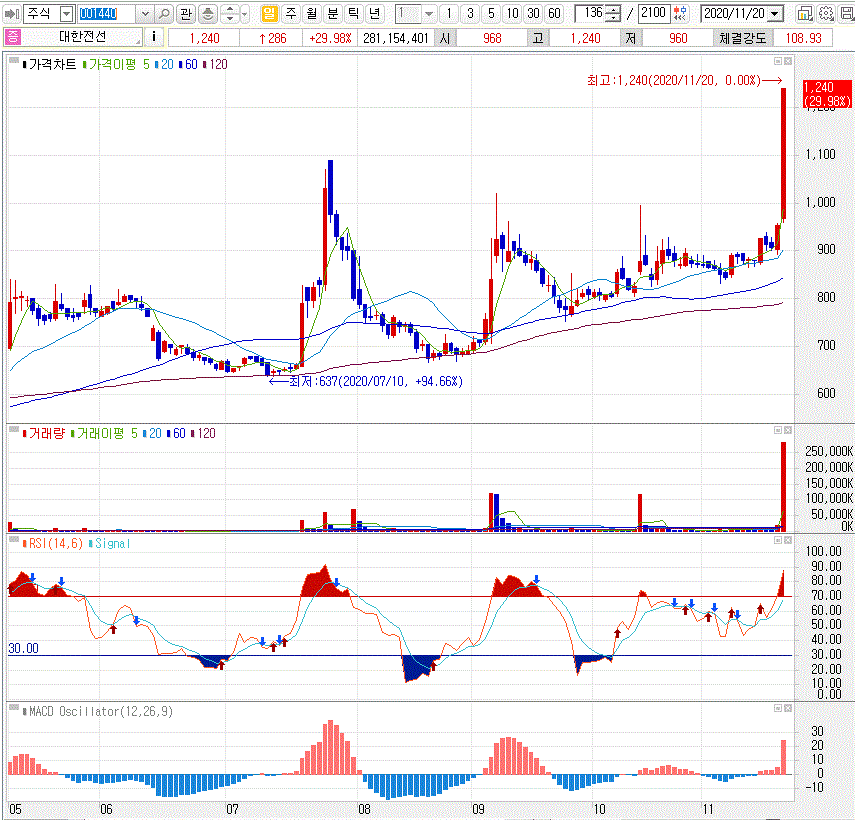Toggle the 20 moving average in price legend
Image resolution: width=855 pixels, height=820 pixels.
pos(164,64)
